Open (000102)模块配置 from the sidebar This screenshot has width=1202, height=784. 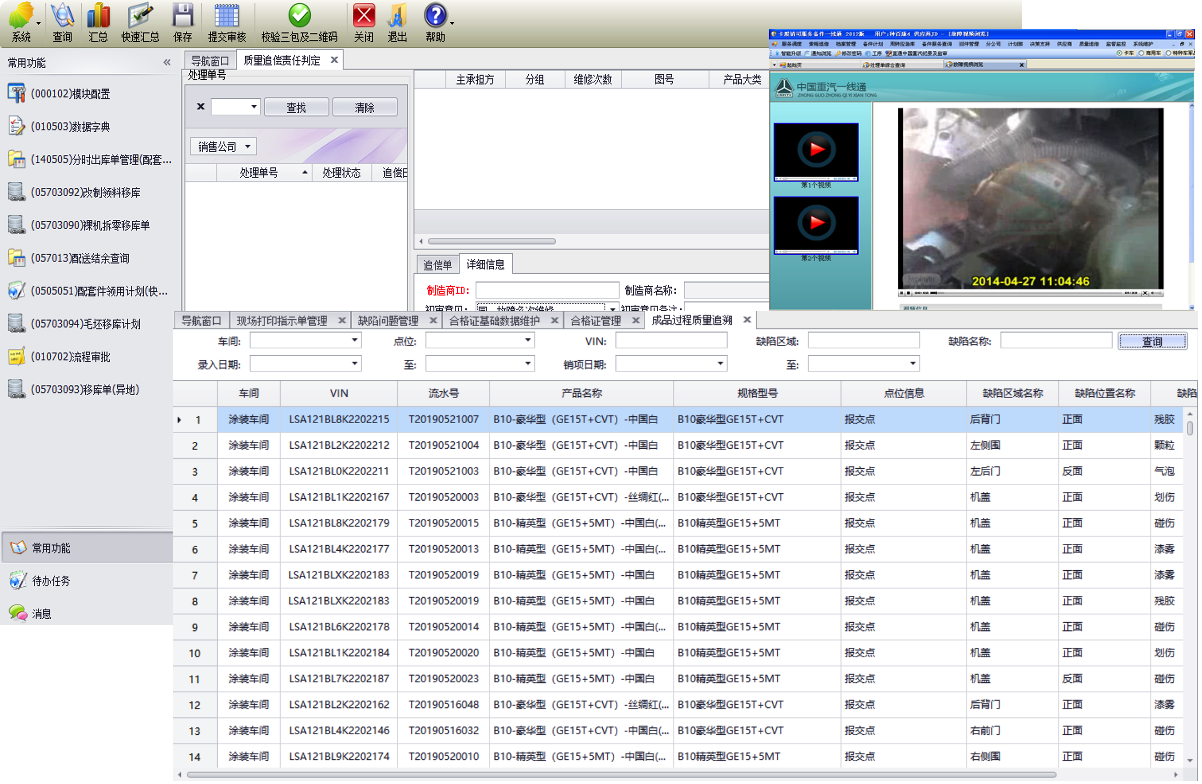point(70,93)
